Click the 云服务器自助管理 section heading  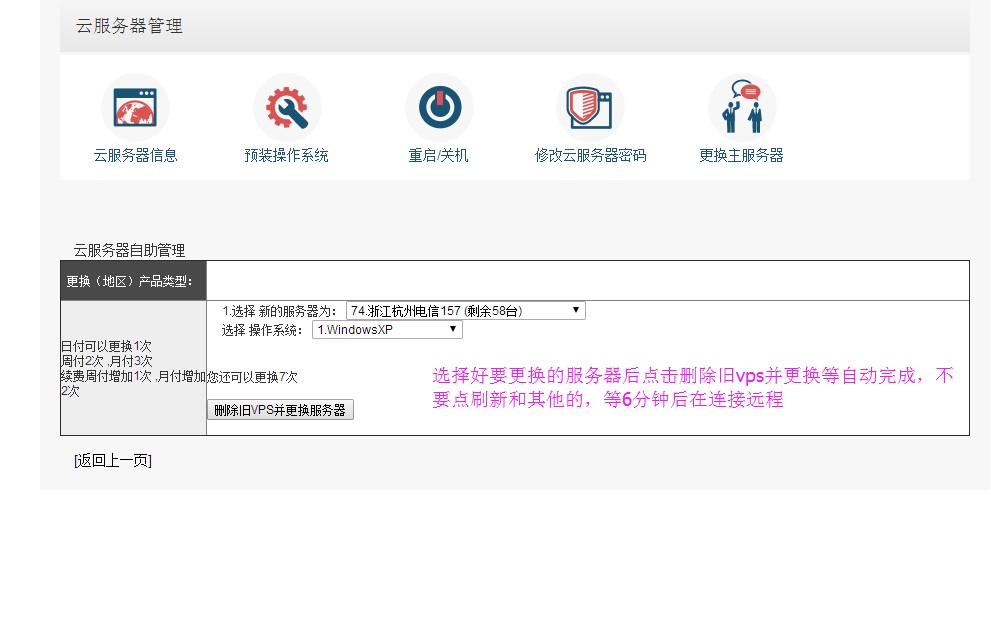click(129, 250)
